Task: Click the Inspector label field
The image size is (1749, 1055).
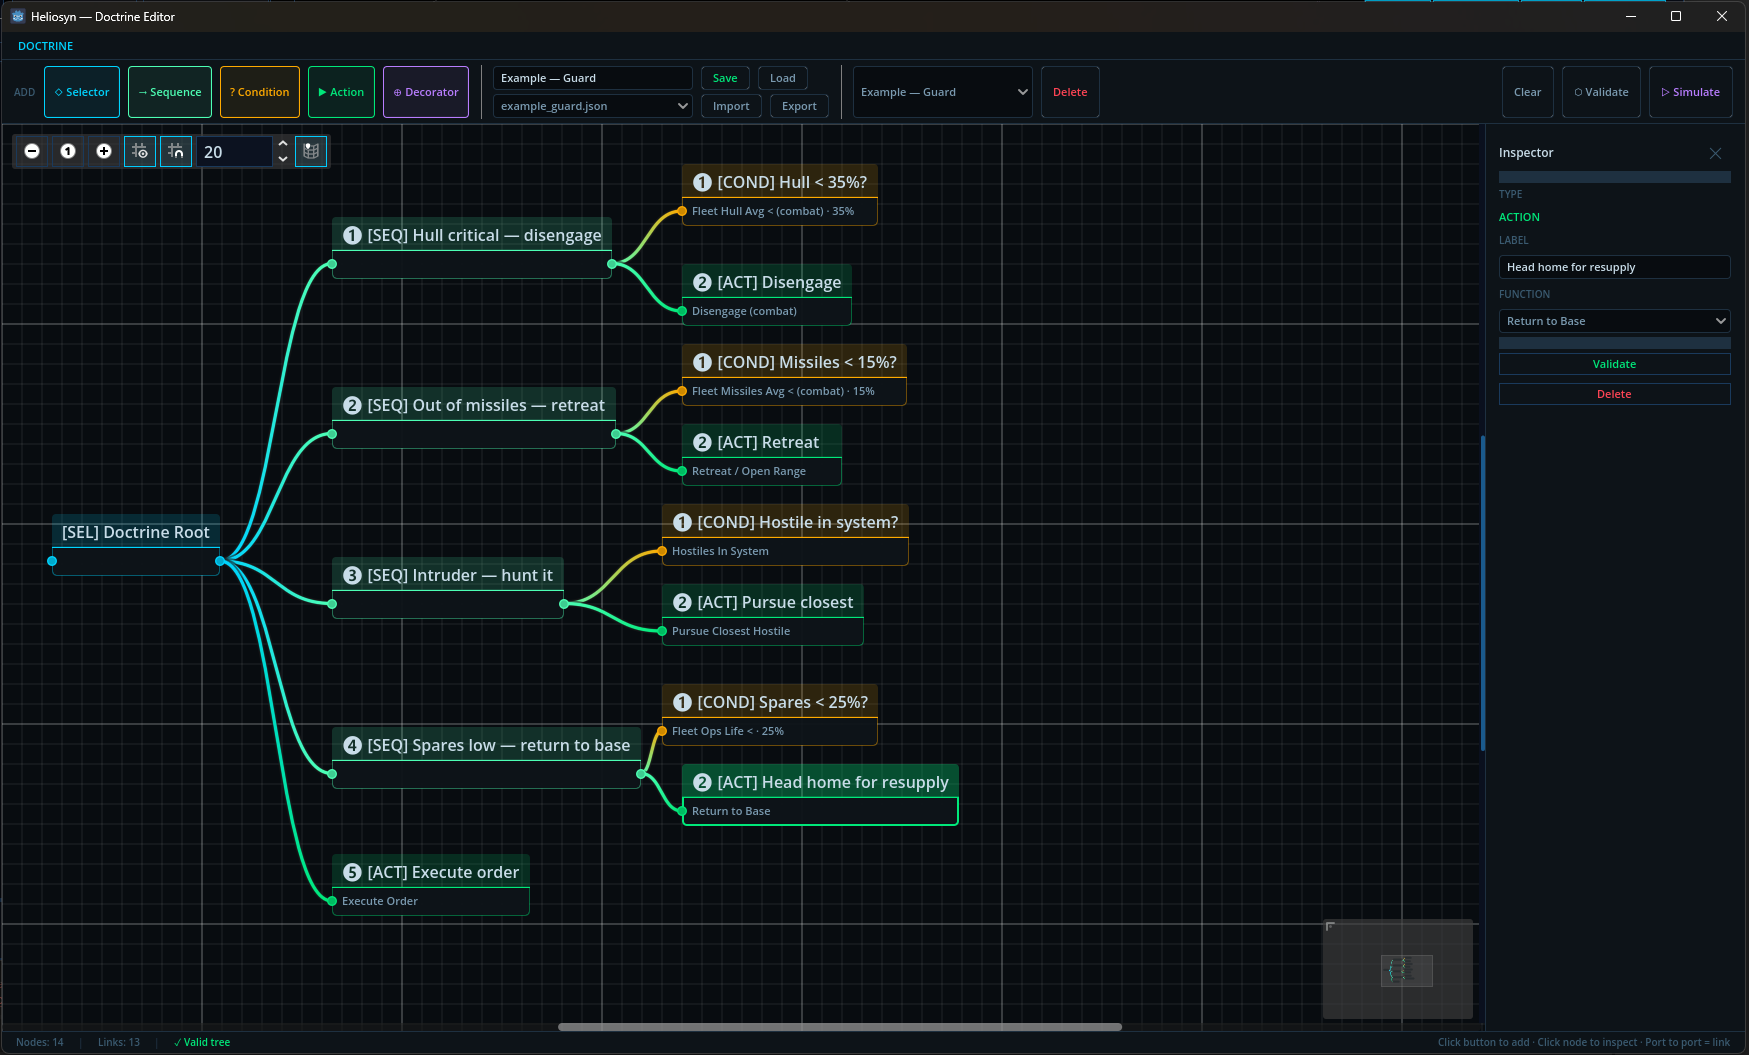Action: tap(1614, 267)
